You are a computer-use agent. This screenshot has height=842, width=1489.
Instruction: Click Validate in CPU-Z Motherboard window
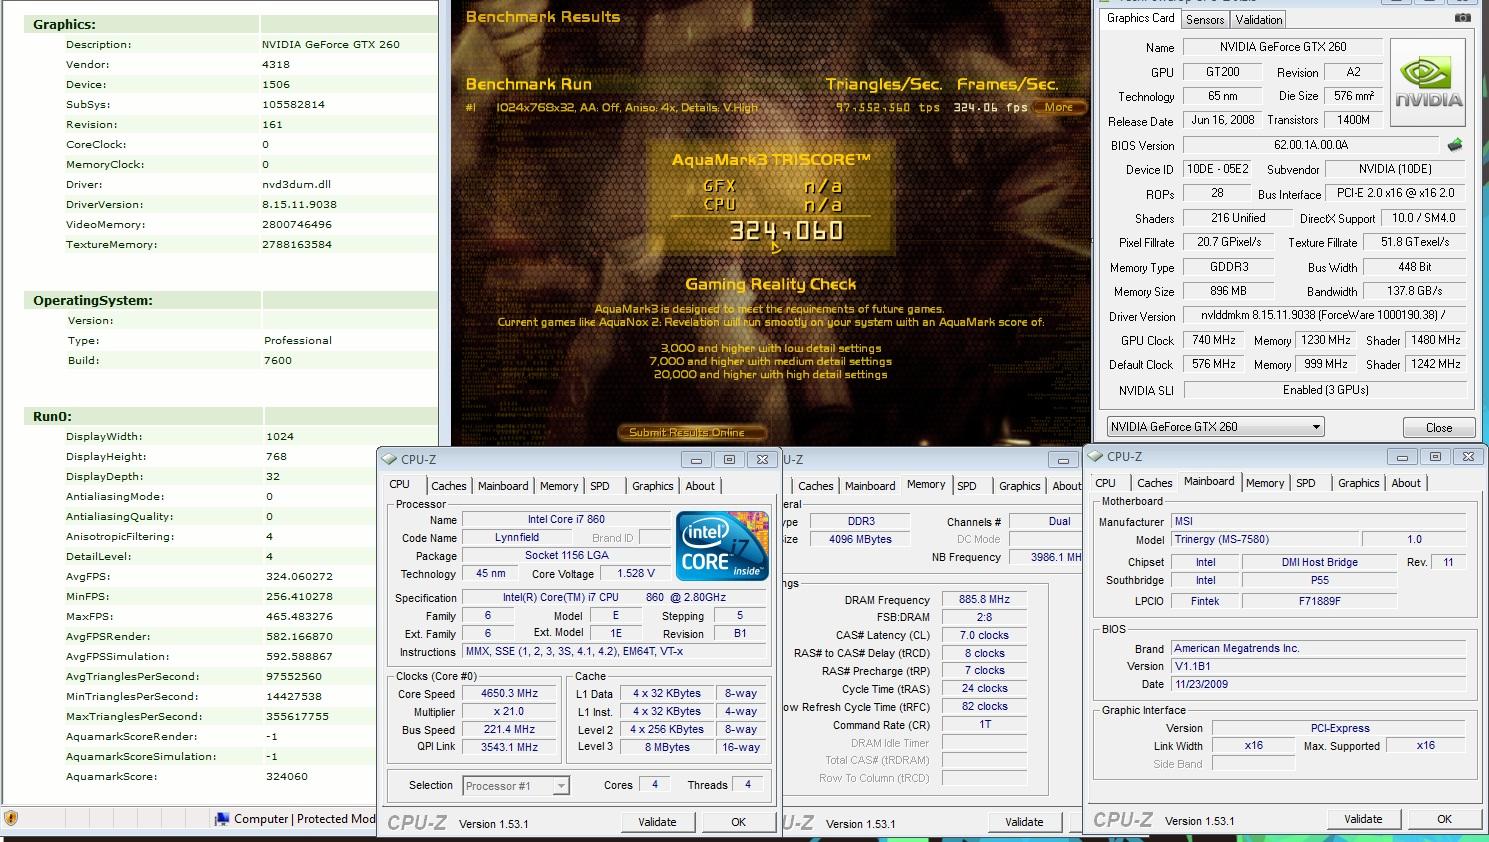point(1363,819)
